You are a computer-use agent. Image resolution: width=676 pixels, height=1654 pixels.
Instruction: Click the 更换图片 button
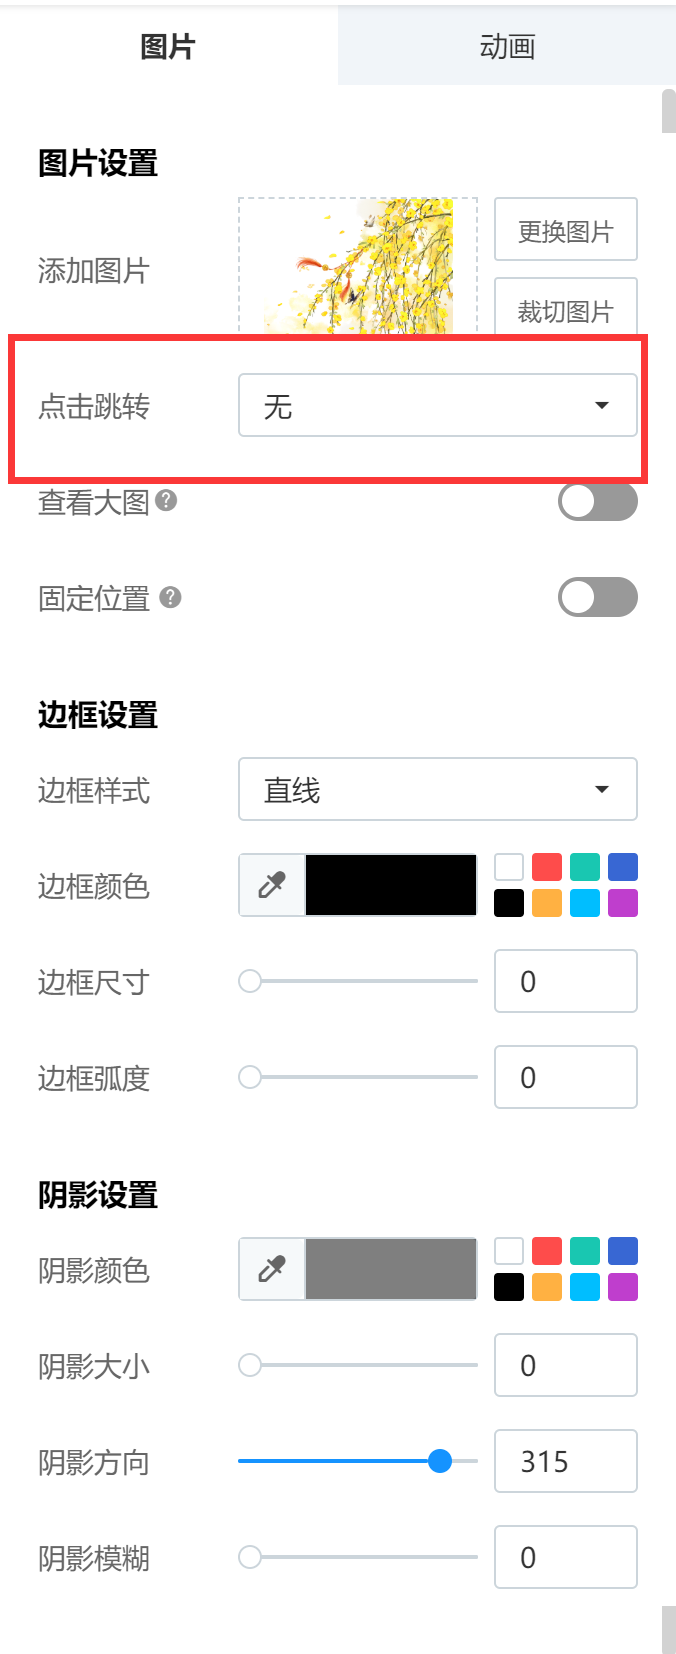pos(566,230)
